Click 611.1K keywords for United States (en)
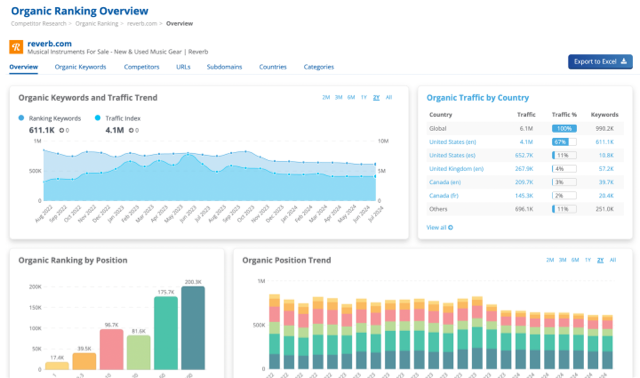This screenshot has width=640, height=378. point(604,142)
